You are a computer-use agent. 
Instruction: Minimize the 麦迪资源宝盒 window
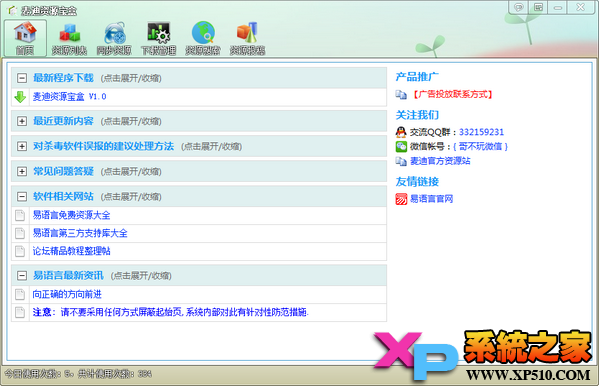(558, 7)
